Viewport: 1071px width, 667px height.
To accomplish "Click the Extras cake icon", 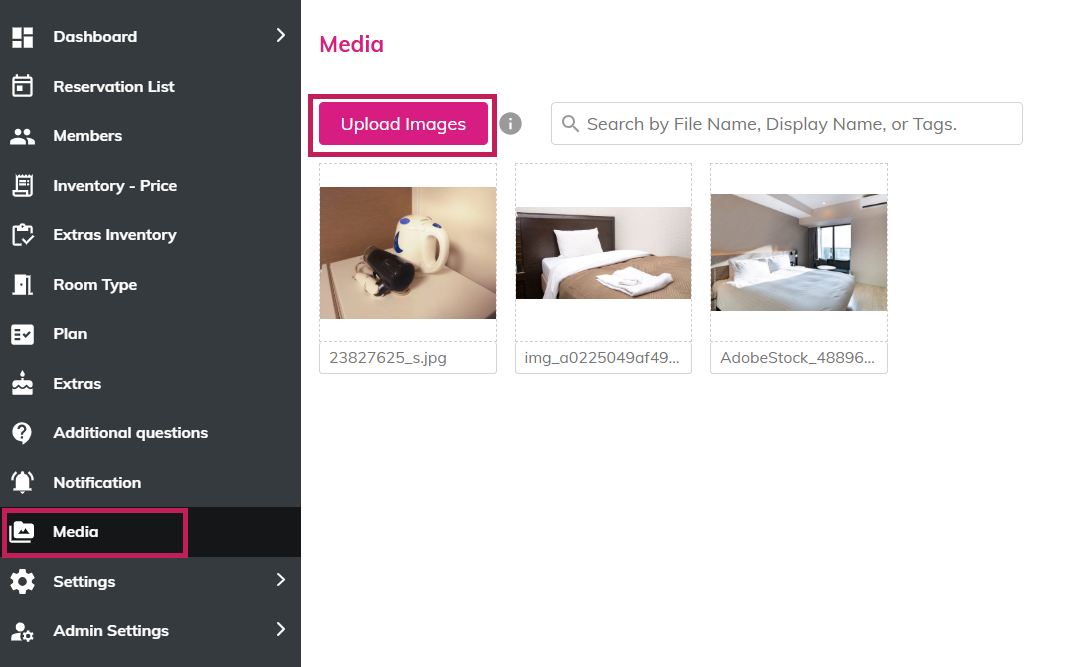I will 22,384.
